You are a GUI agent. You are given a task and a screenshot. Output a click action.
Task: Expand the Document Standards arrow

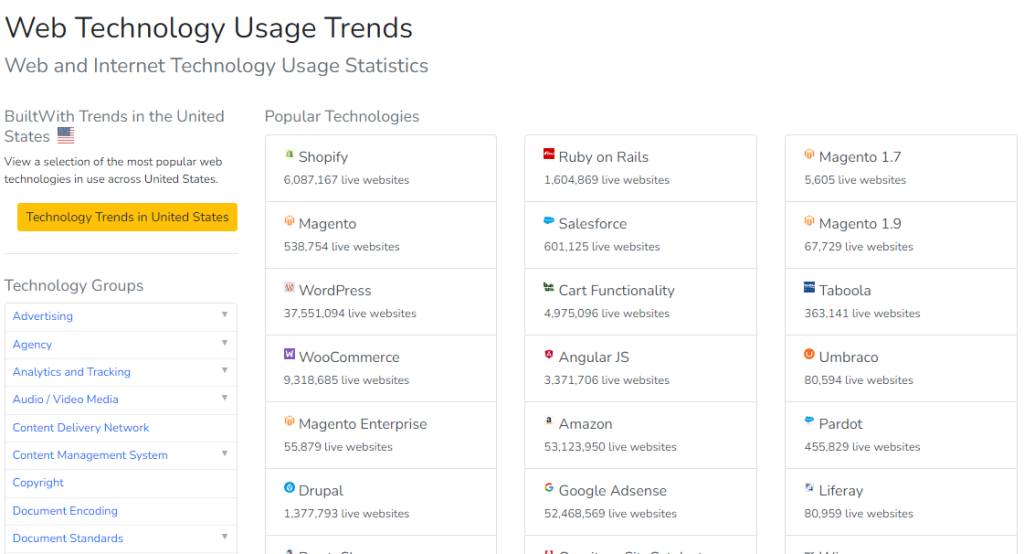coord(225,537)
